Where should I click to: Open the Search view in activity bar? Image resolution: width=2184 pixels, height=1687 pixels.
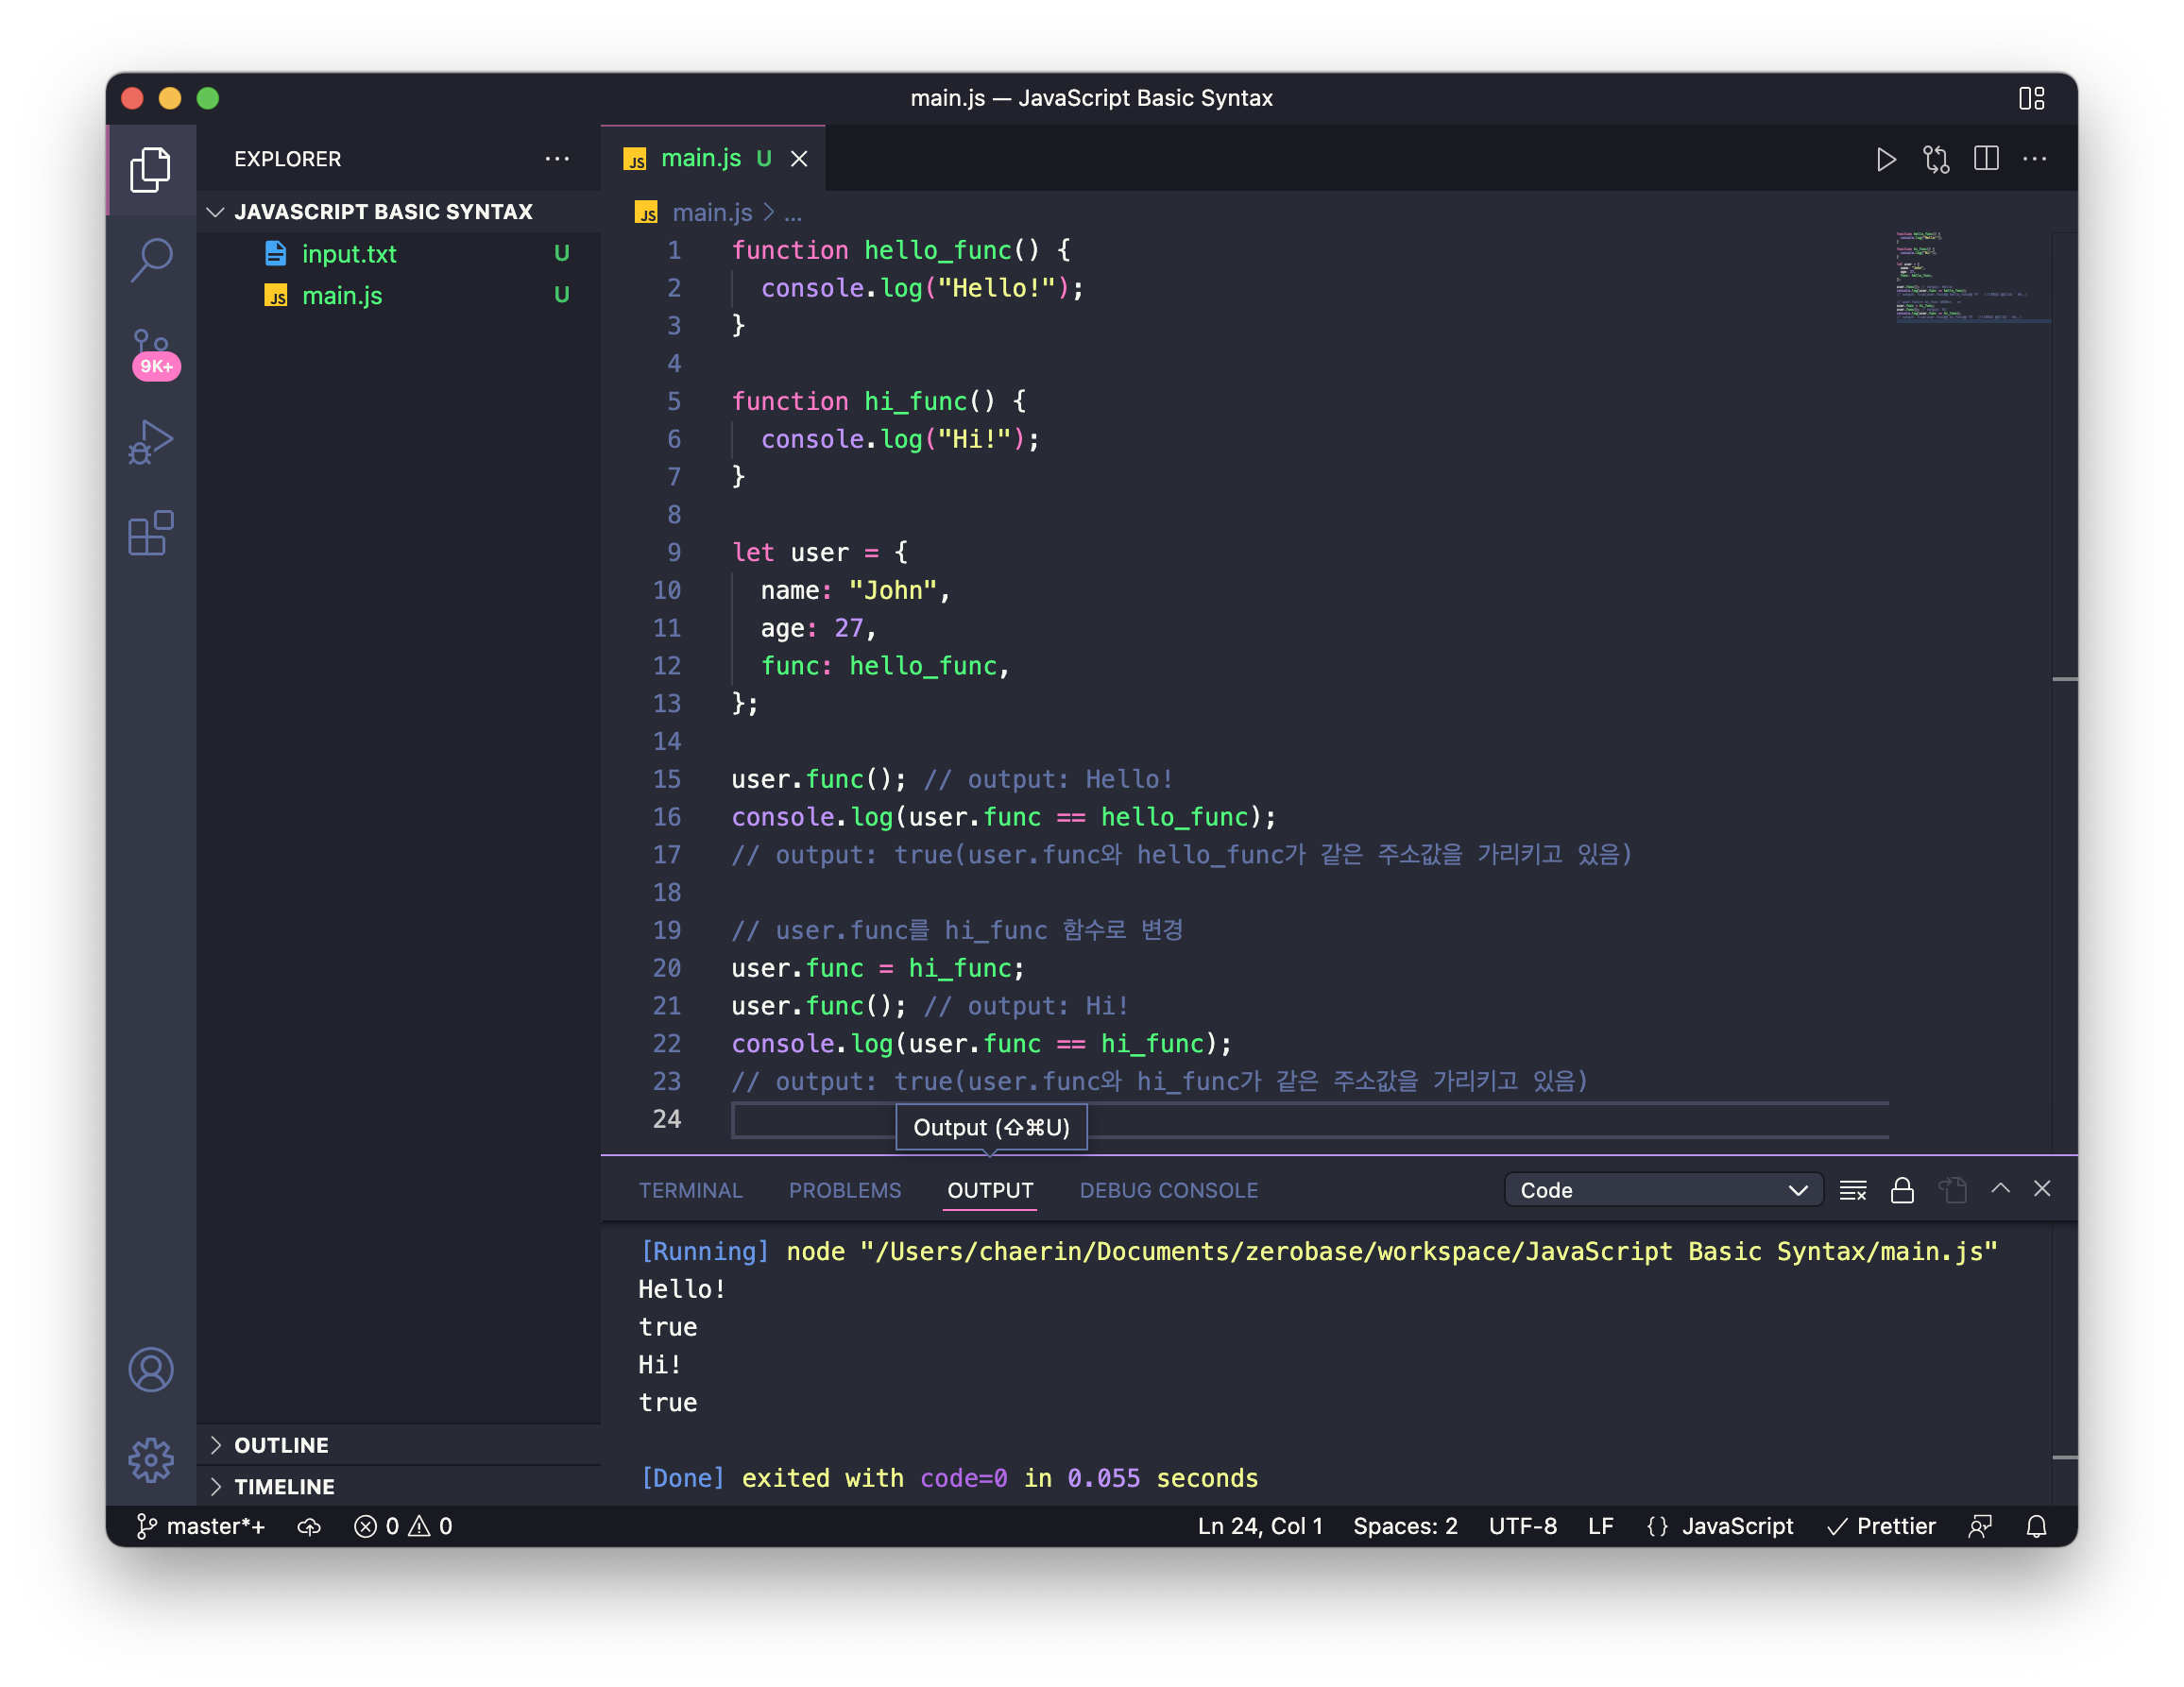point(151,260)
